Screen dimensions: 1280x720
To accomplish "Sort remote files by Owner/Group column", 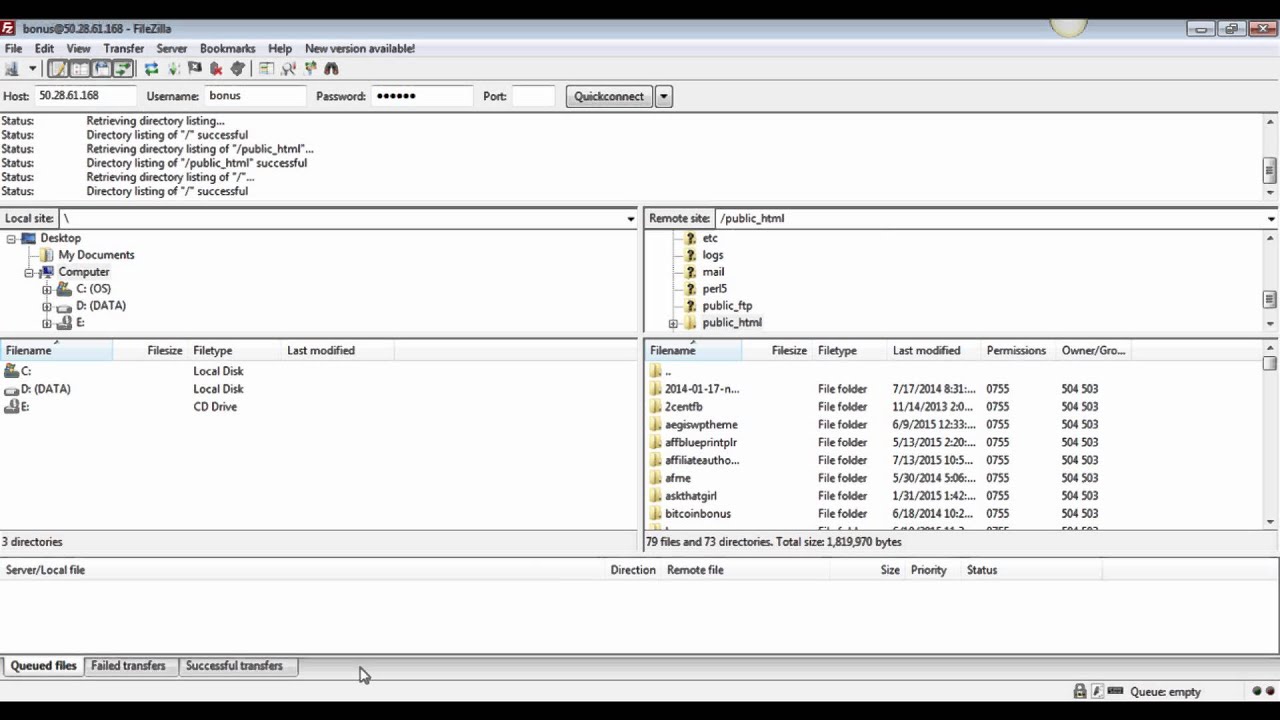I will 1094,350.
